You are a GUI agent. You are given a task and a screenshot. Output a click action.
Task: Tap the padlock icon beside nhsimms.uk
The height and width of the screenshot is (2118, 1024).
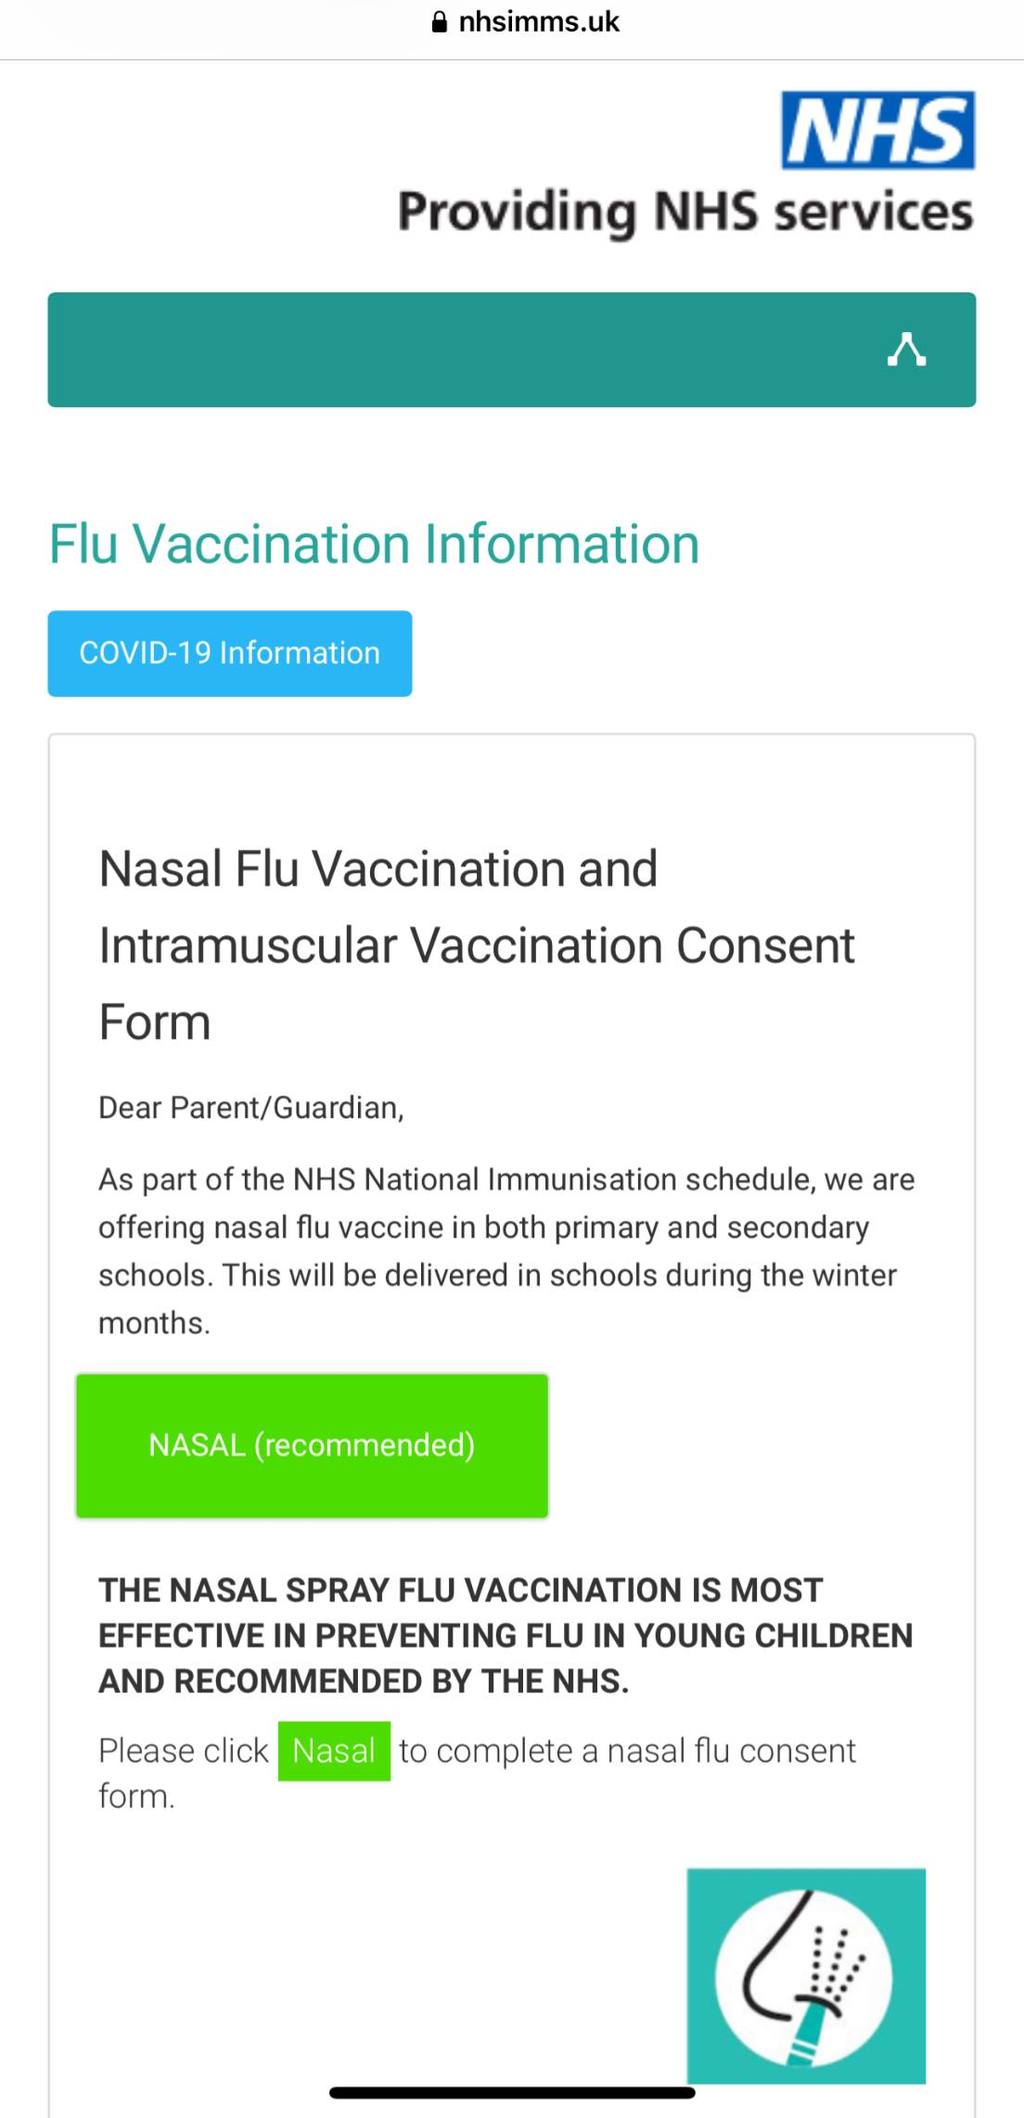coord(439,22)
